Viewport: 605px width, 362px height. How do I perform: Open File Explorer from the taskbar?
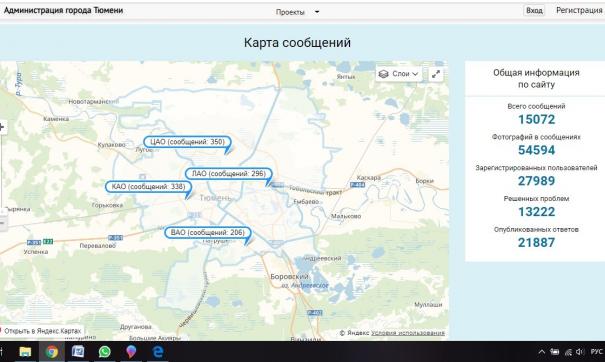click(25, 352)
